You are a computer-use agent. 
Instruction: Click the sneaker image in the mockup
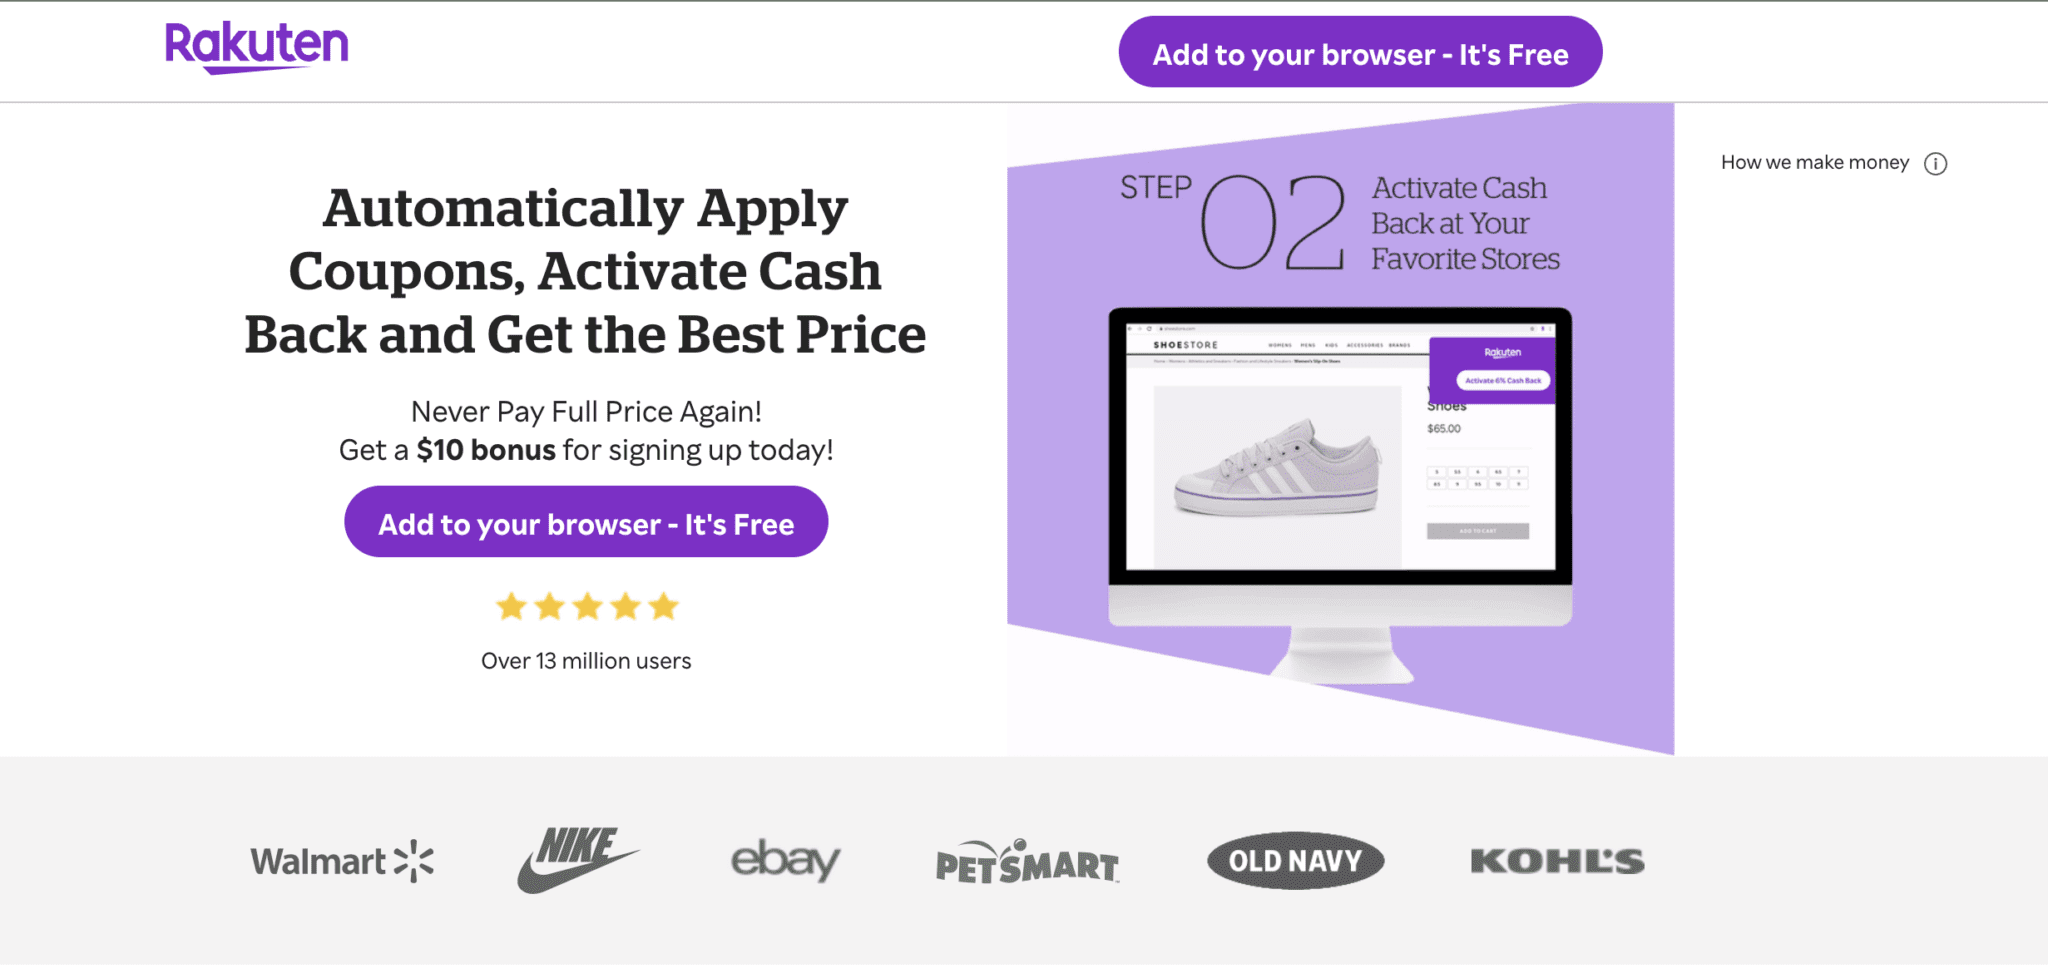pos(1277,469)
